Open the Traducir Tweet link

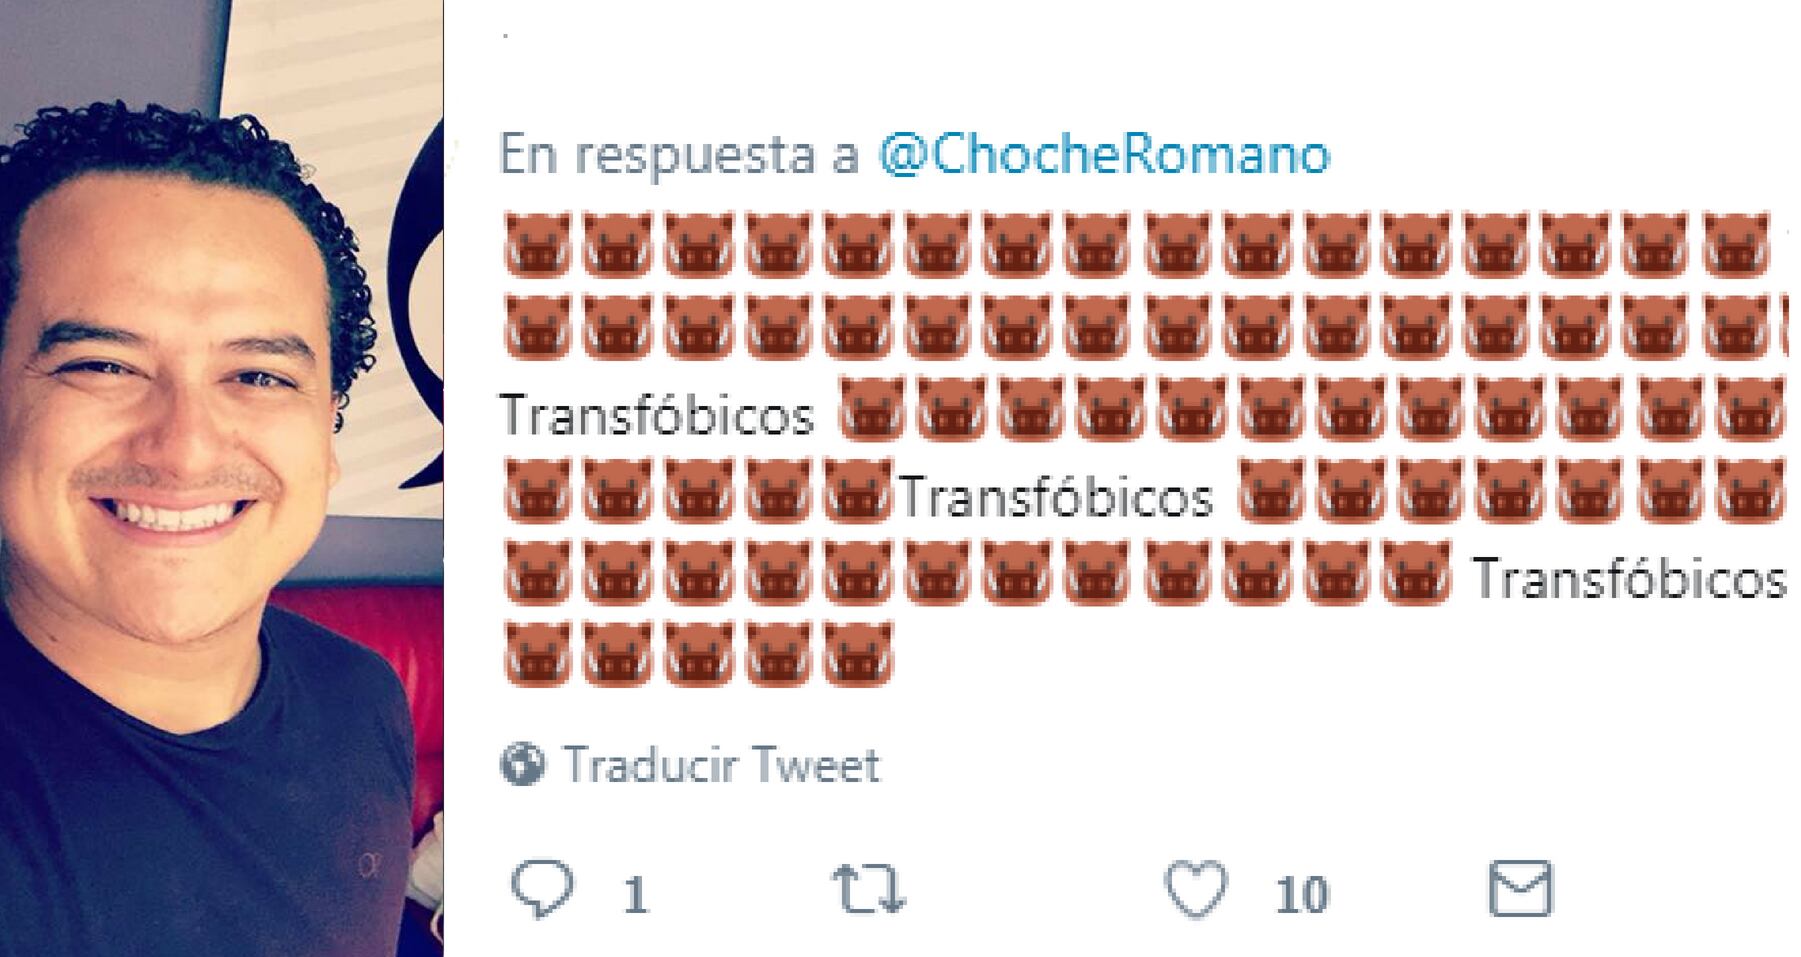coord(721,766)
